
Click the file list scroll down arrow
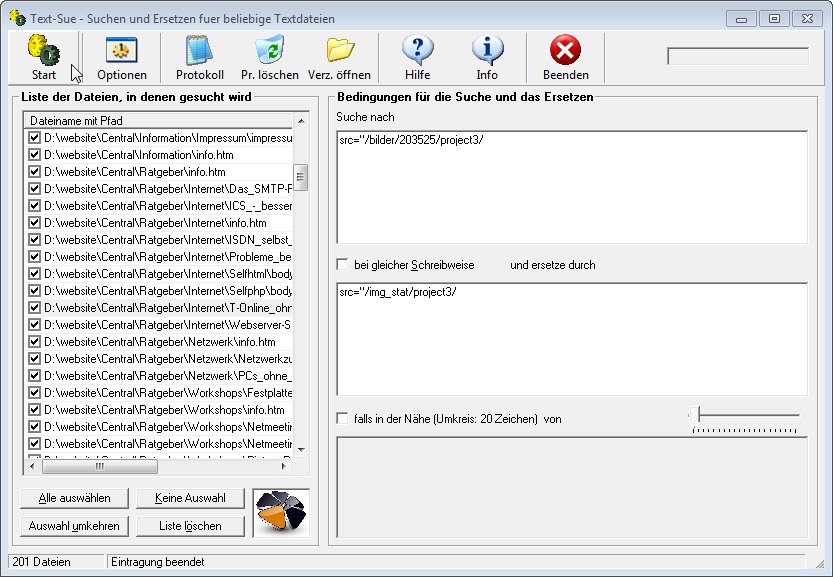[x=300, y=449]
